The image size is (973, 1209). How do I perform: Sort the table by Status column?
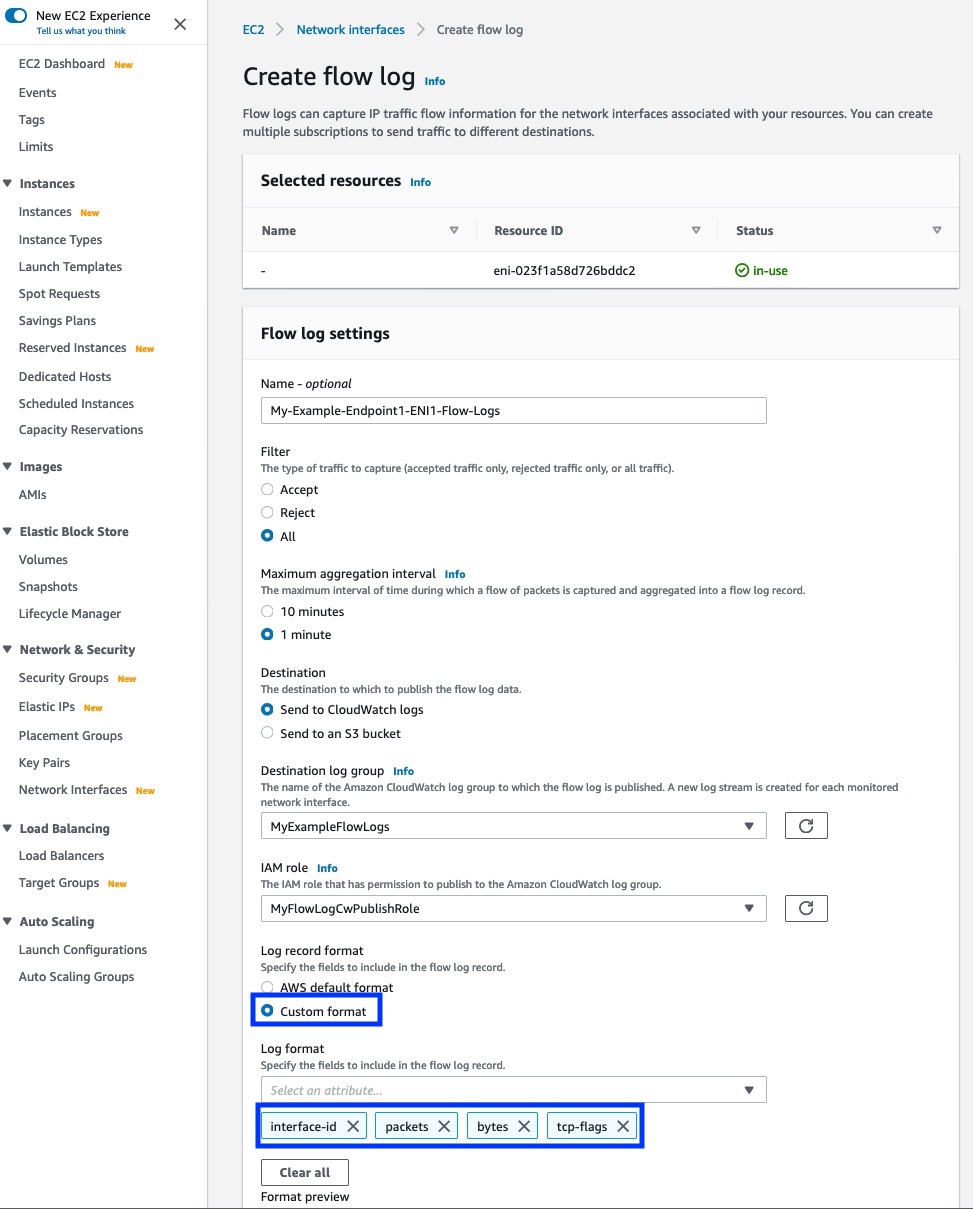937,230
